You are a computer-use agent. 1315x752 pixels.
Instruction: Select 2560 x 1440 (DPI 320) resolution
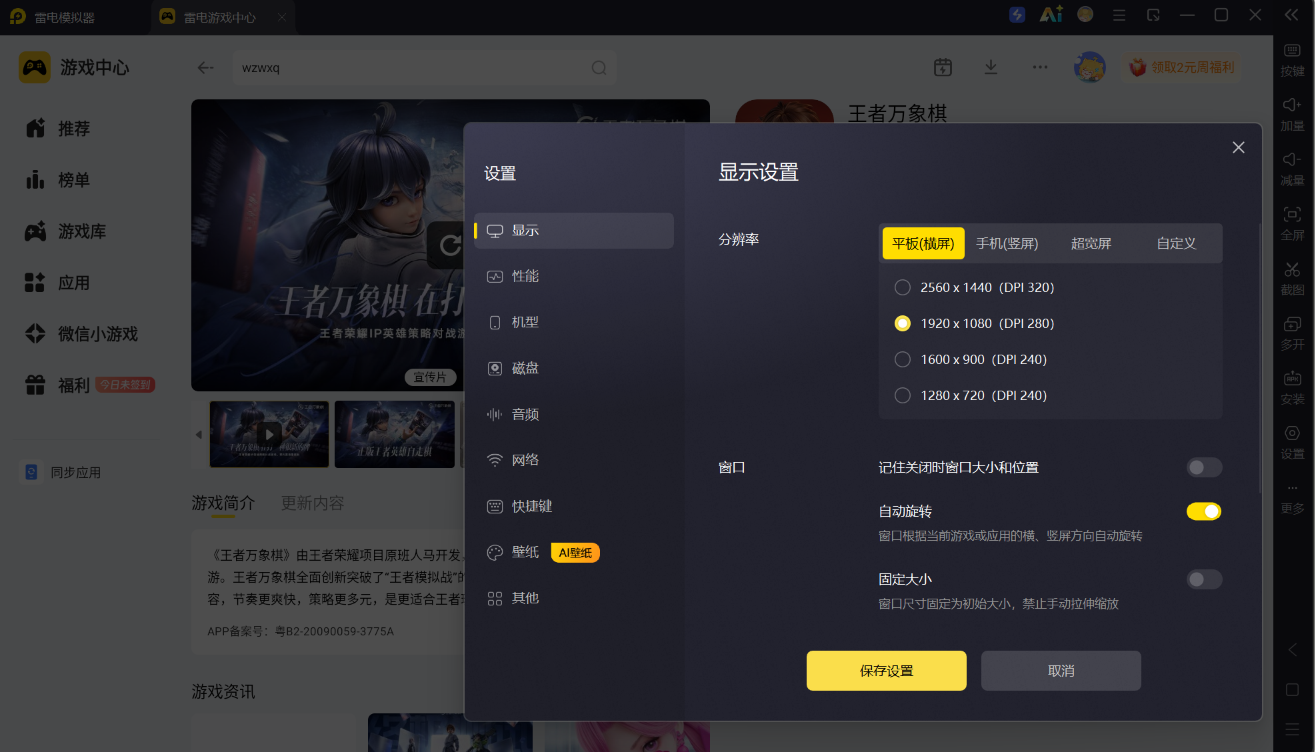[x=975, y=287]
